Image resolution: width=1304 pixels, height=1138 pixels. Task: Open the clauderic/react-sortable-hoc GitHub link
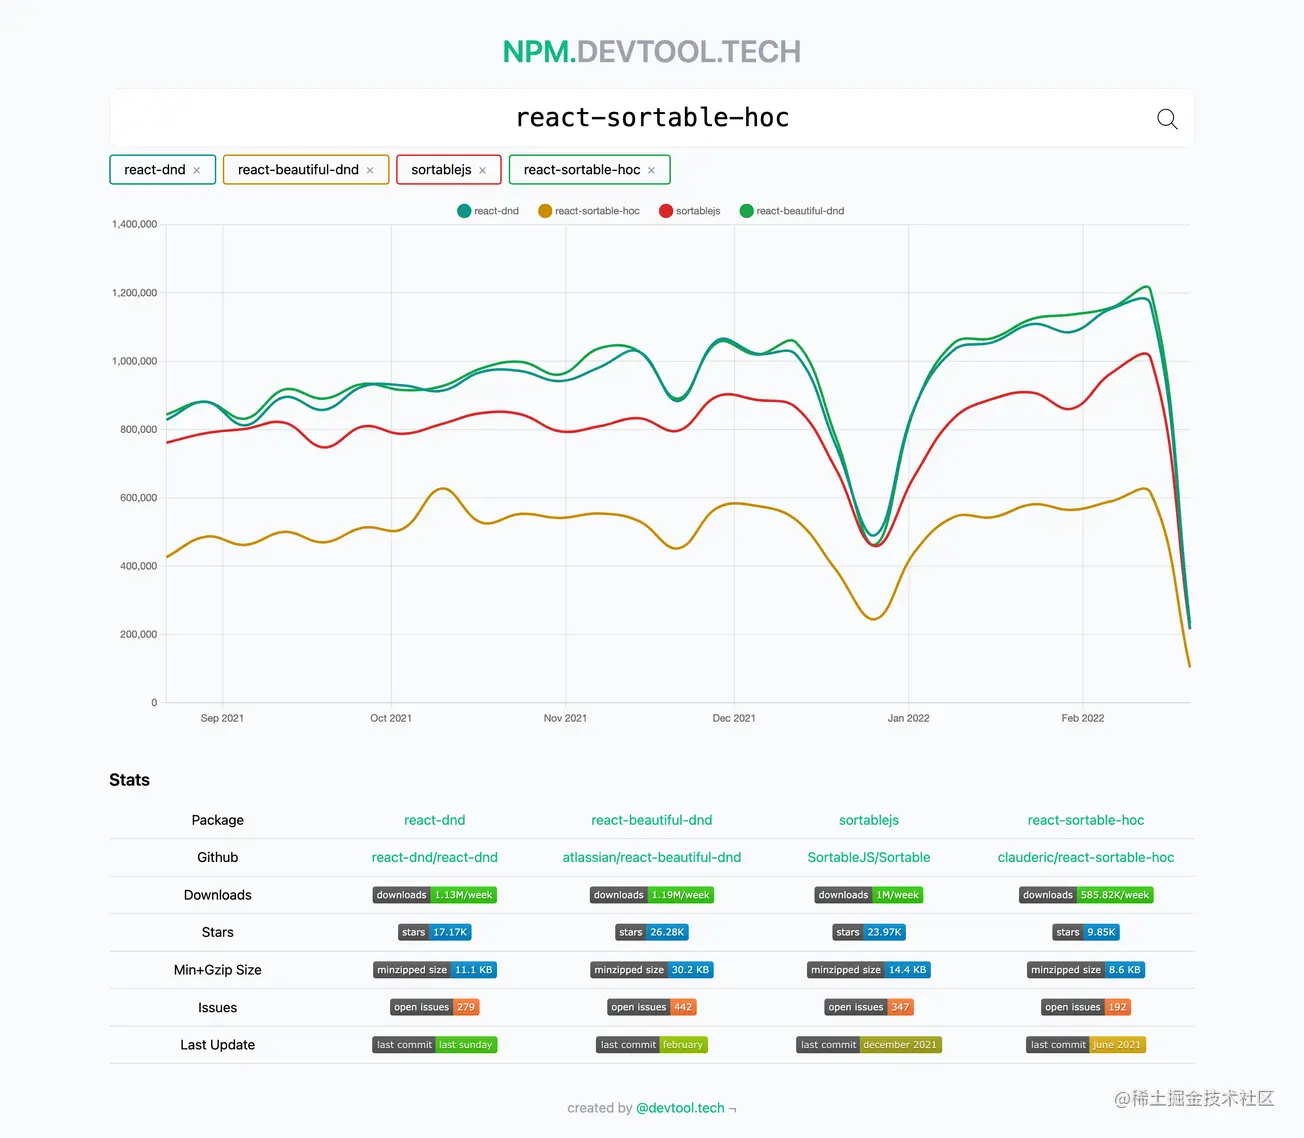point(1086,857)
